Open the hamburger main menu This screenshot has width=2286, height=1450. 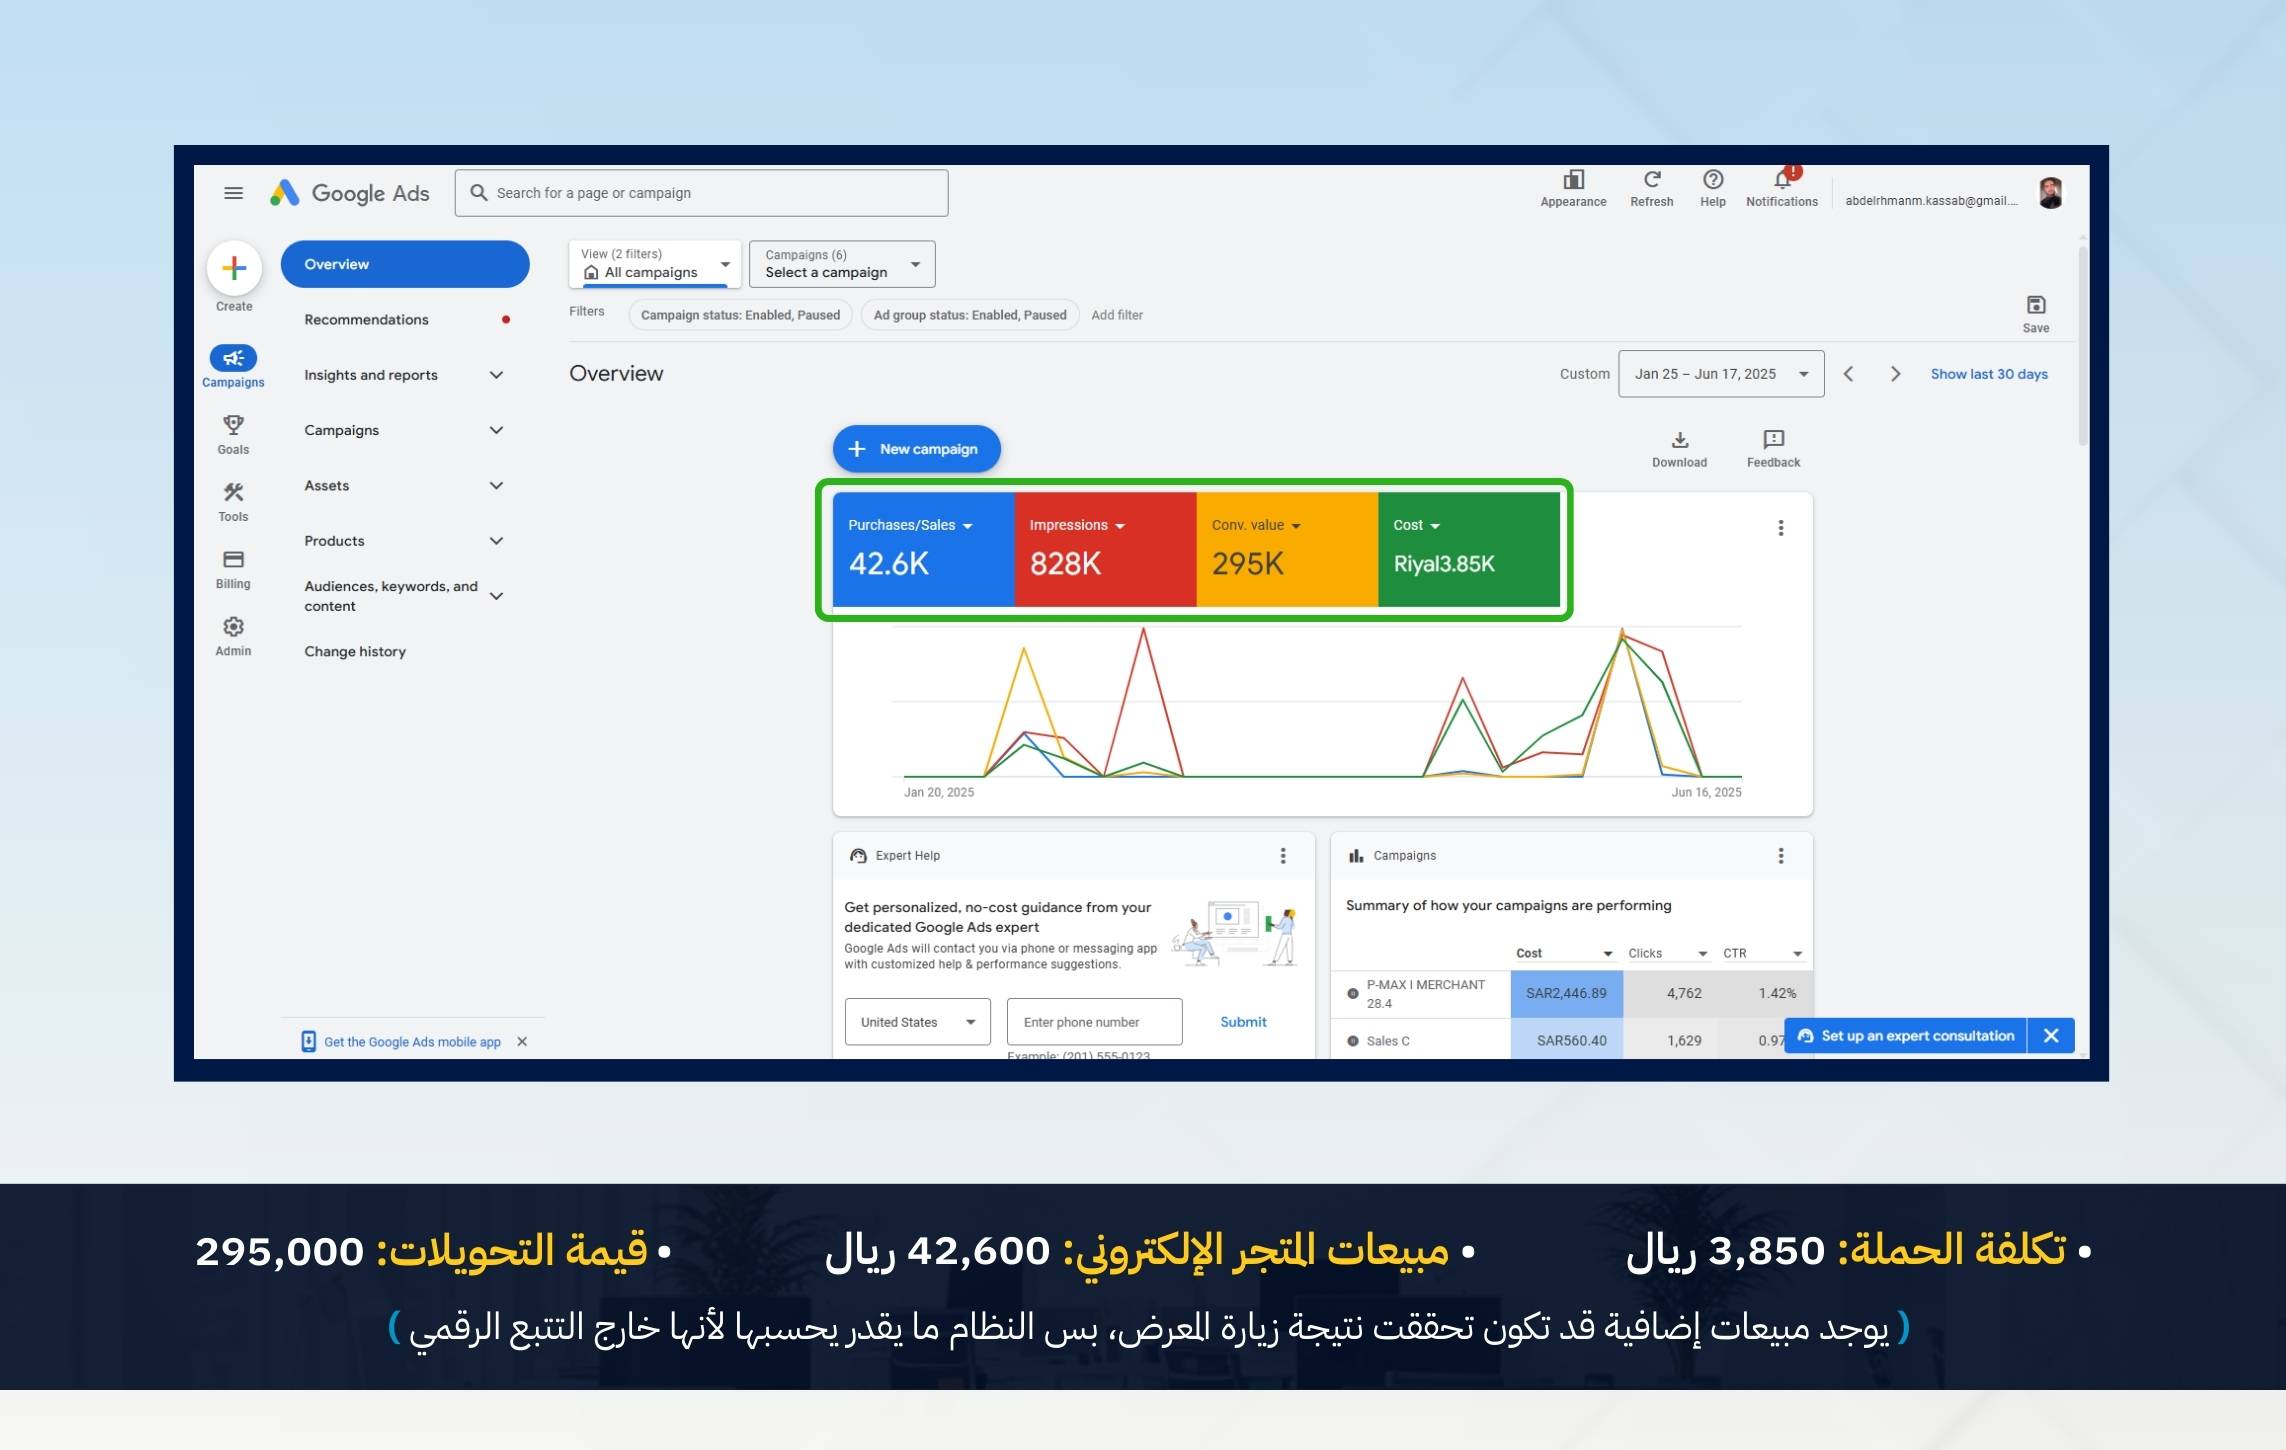point(233,193)
